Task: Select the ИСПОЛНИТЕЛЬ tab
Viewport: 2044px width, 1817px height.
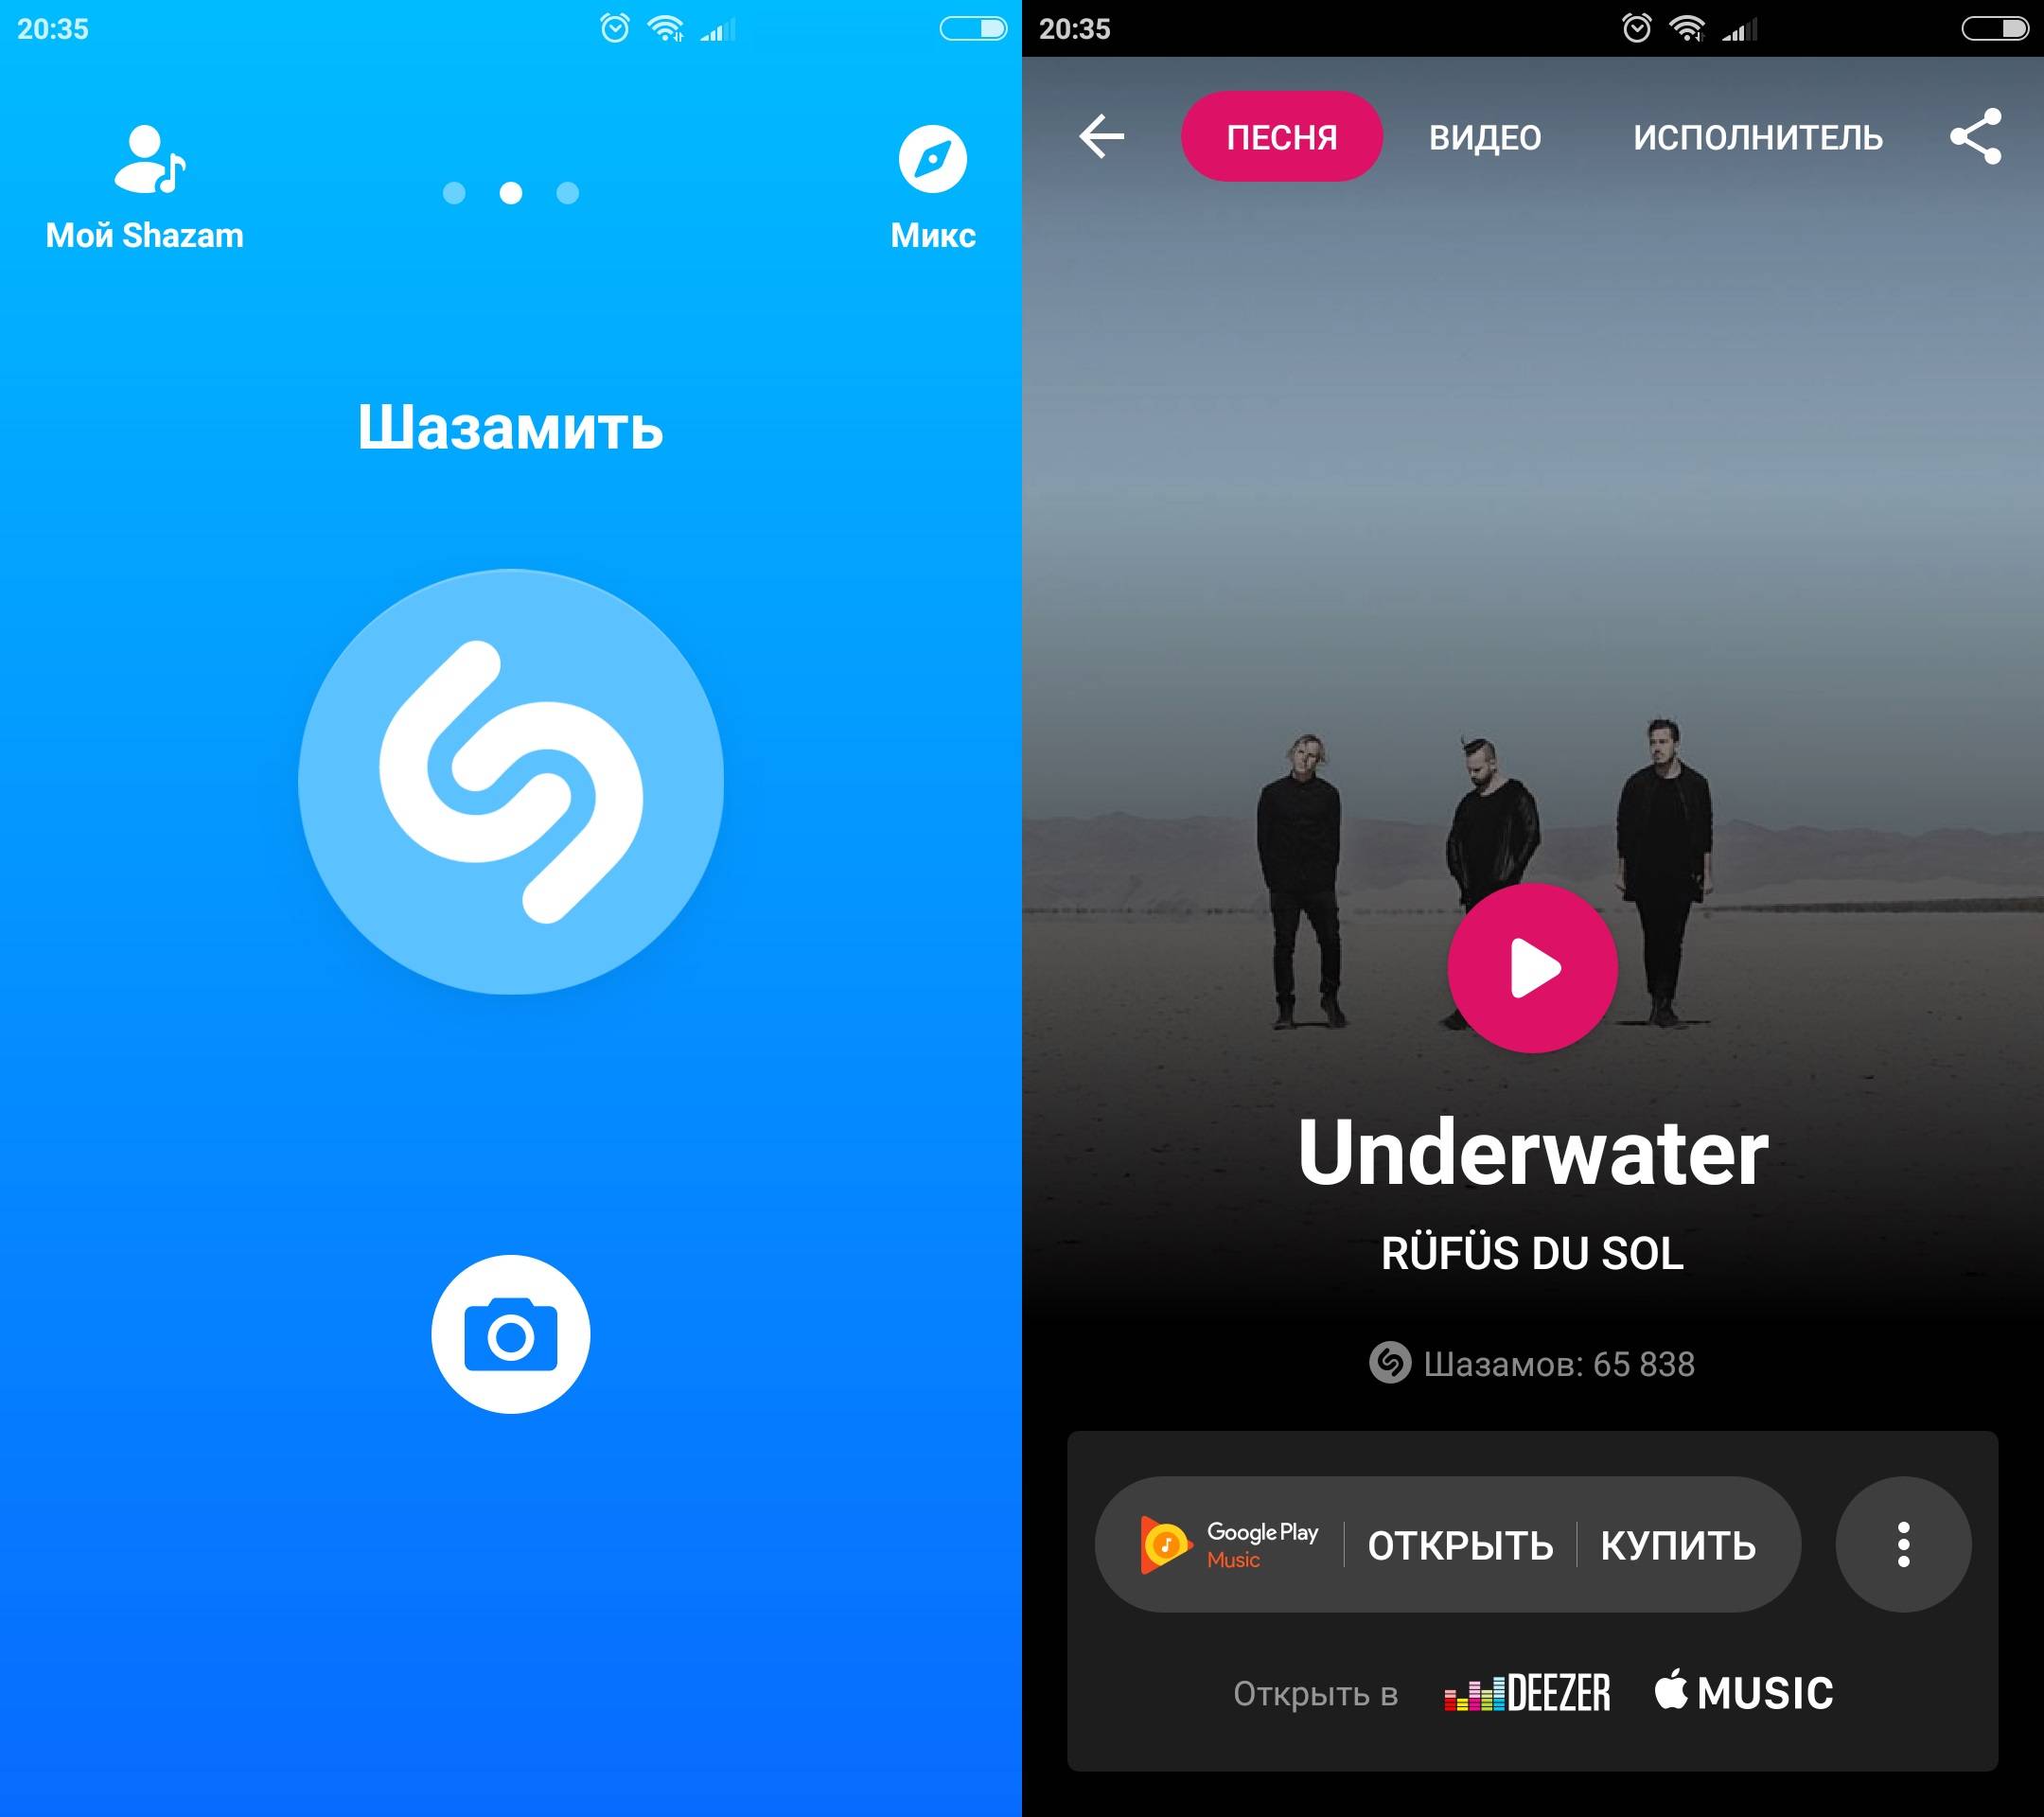Action: 1756,138
